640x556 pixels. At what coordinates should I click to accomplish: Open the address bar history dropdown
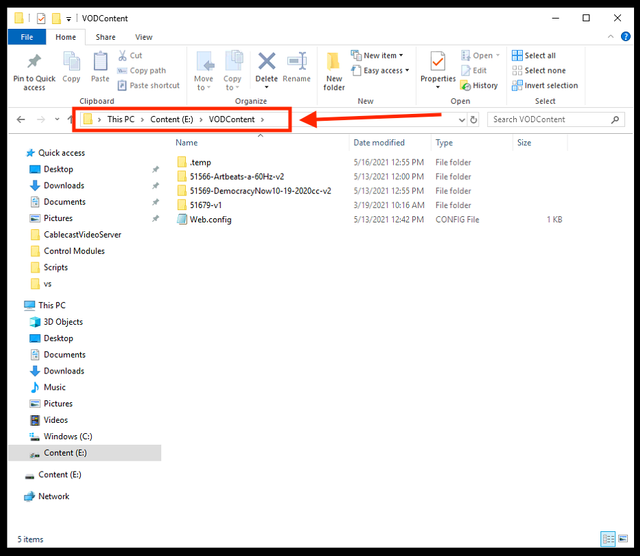click(x=462, y=120)
